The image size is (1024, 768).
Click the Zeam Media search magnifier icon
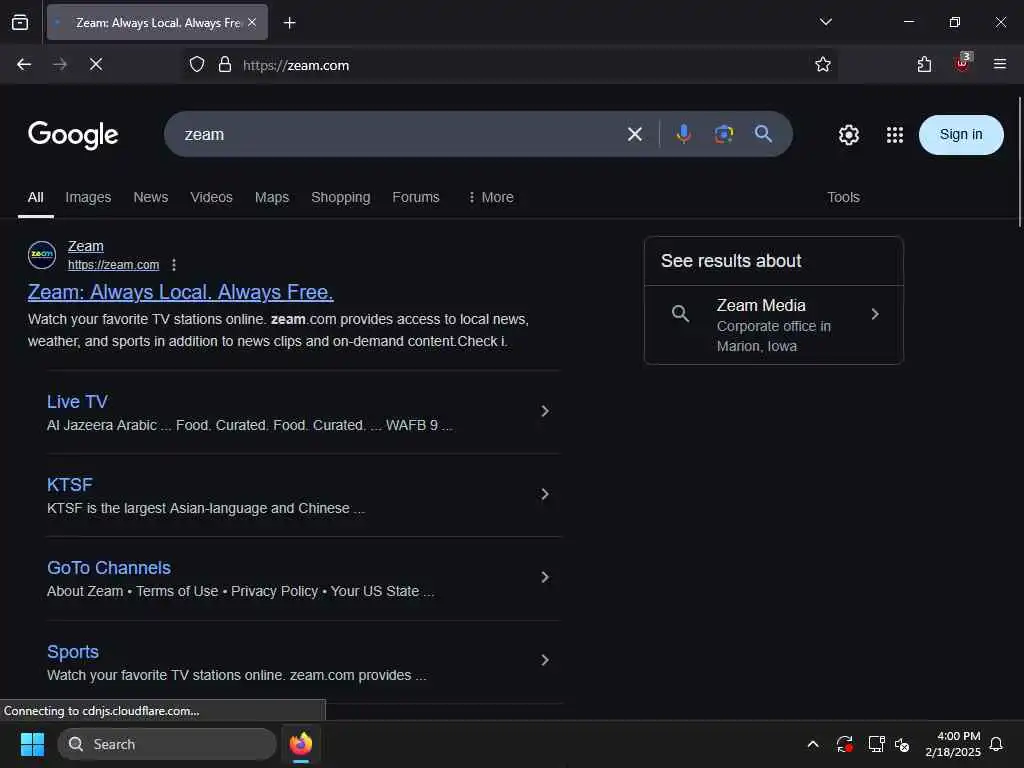pos(680,313)
